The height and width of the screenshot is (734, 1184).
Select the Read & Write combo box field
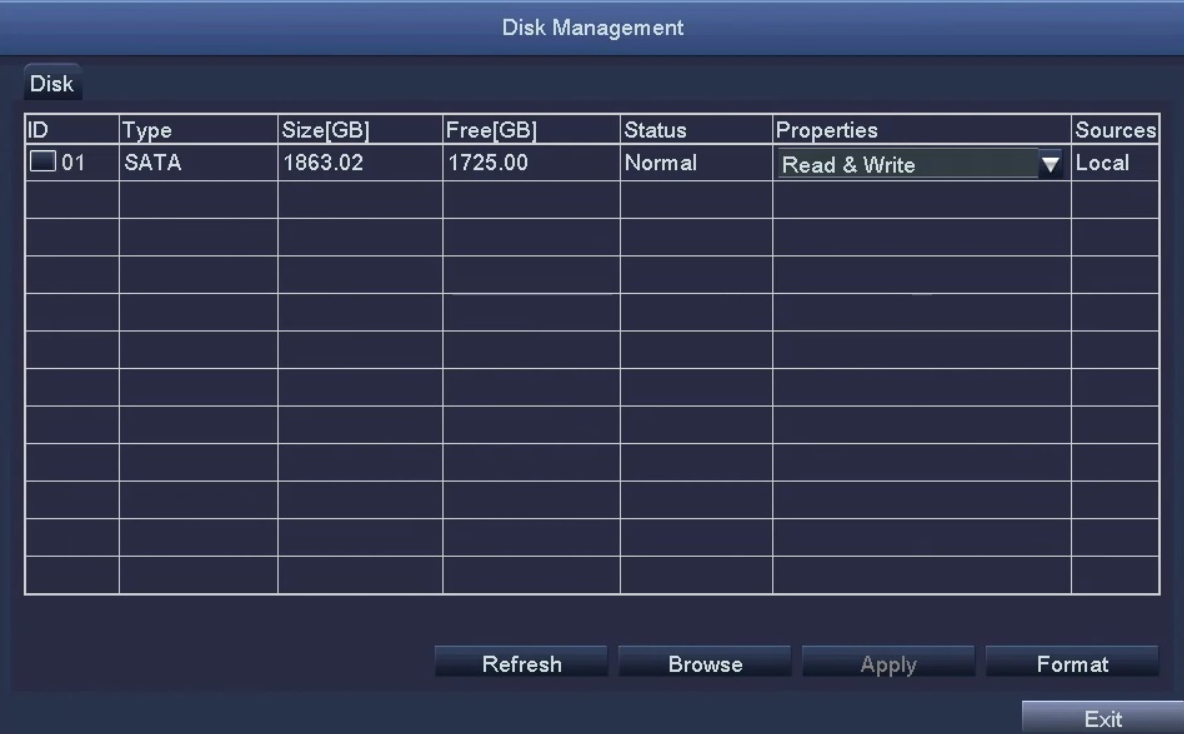click(x=920, y=164)
